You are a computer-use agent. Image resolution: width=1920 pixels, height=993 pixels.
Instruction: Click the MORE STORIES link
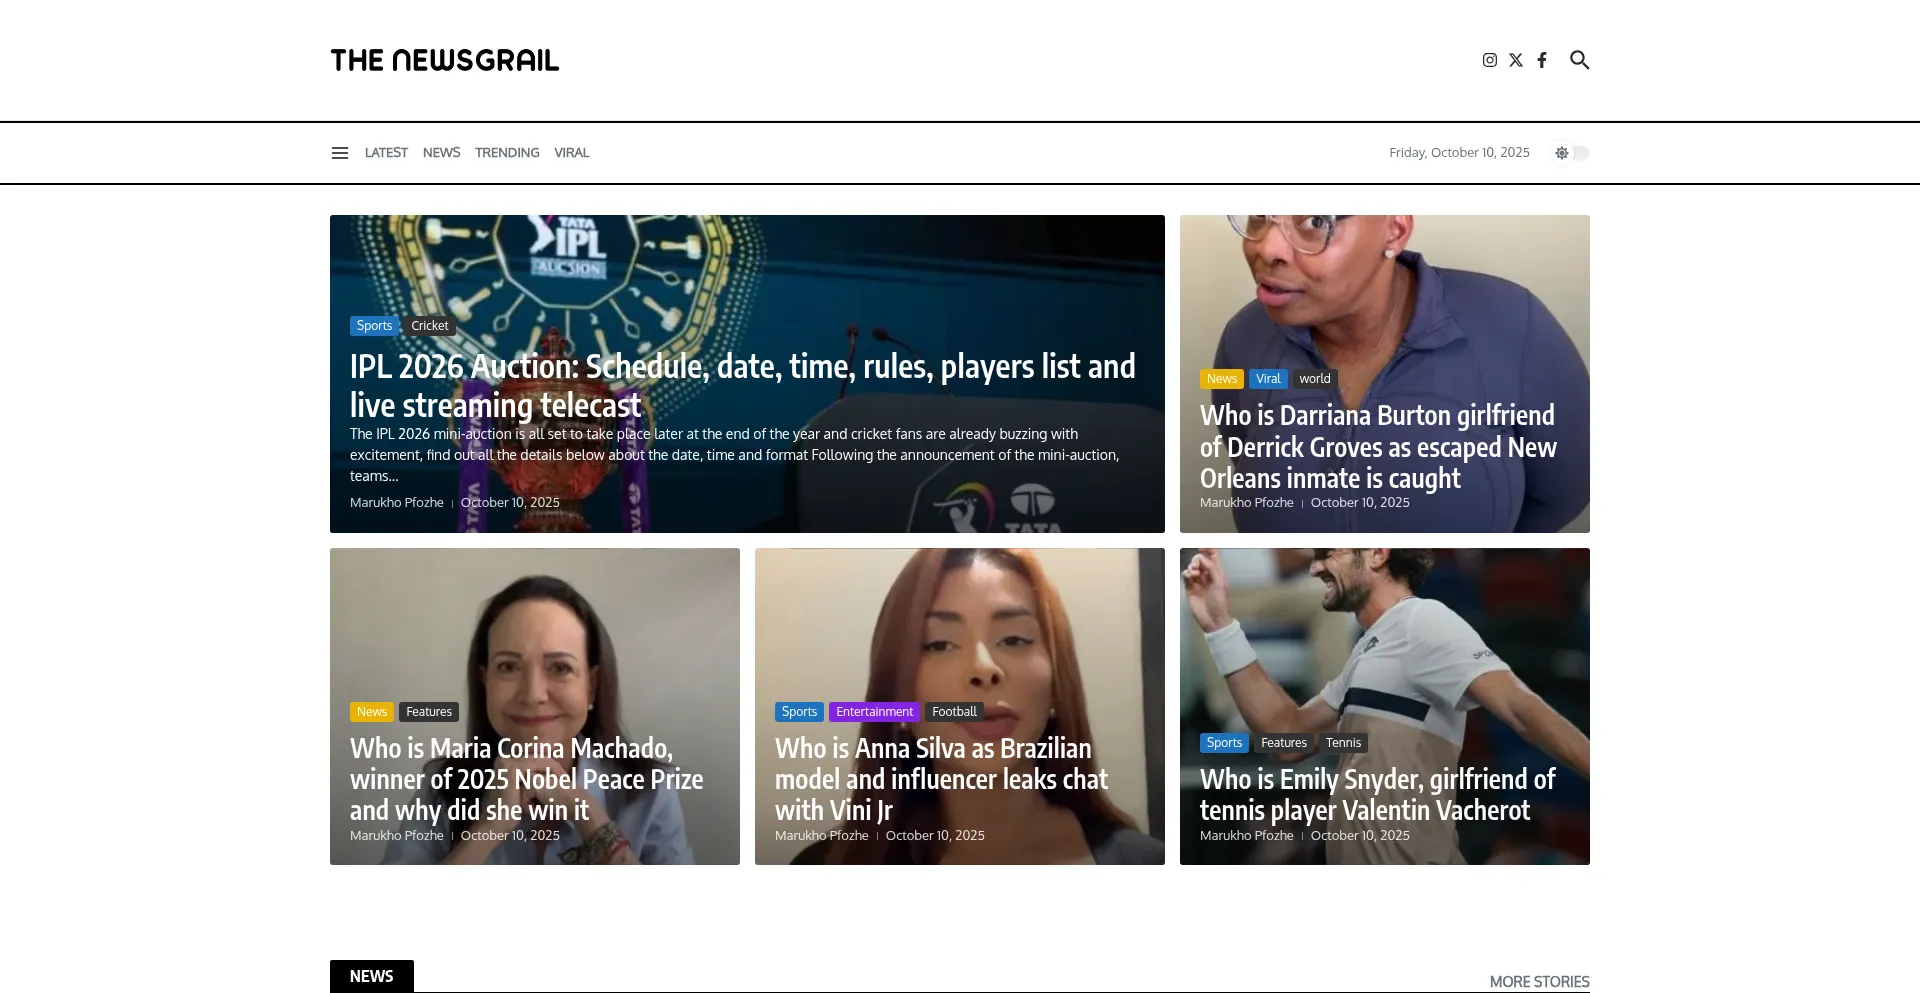[x=1539, y=981]
